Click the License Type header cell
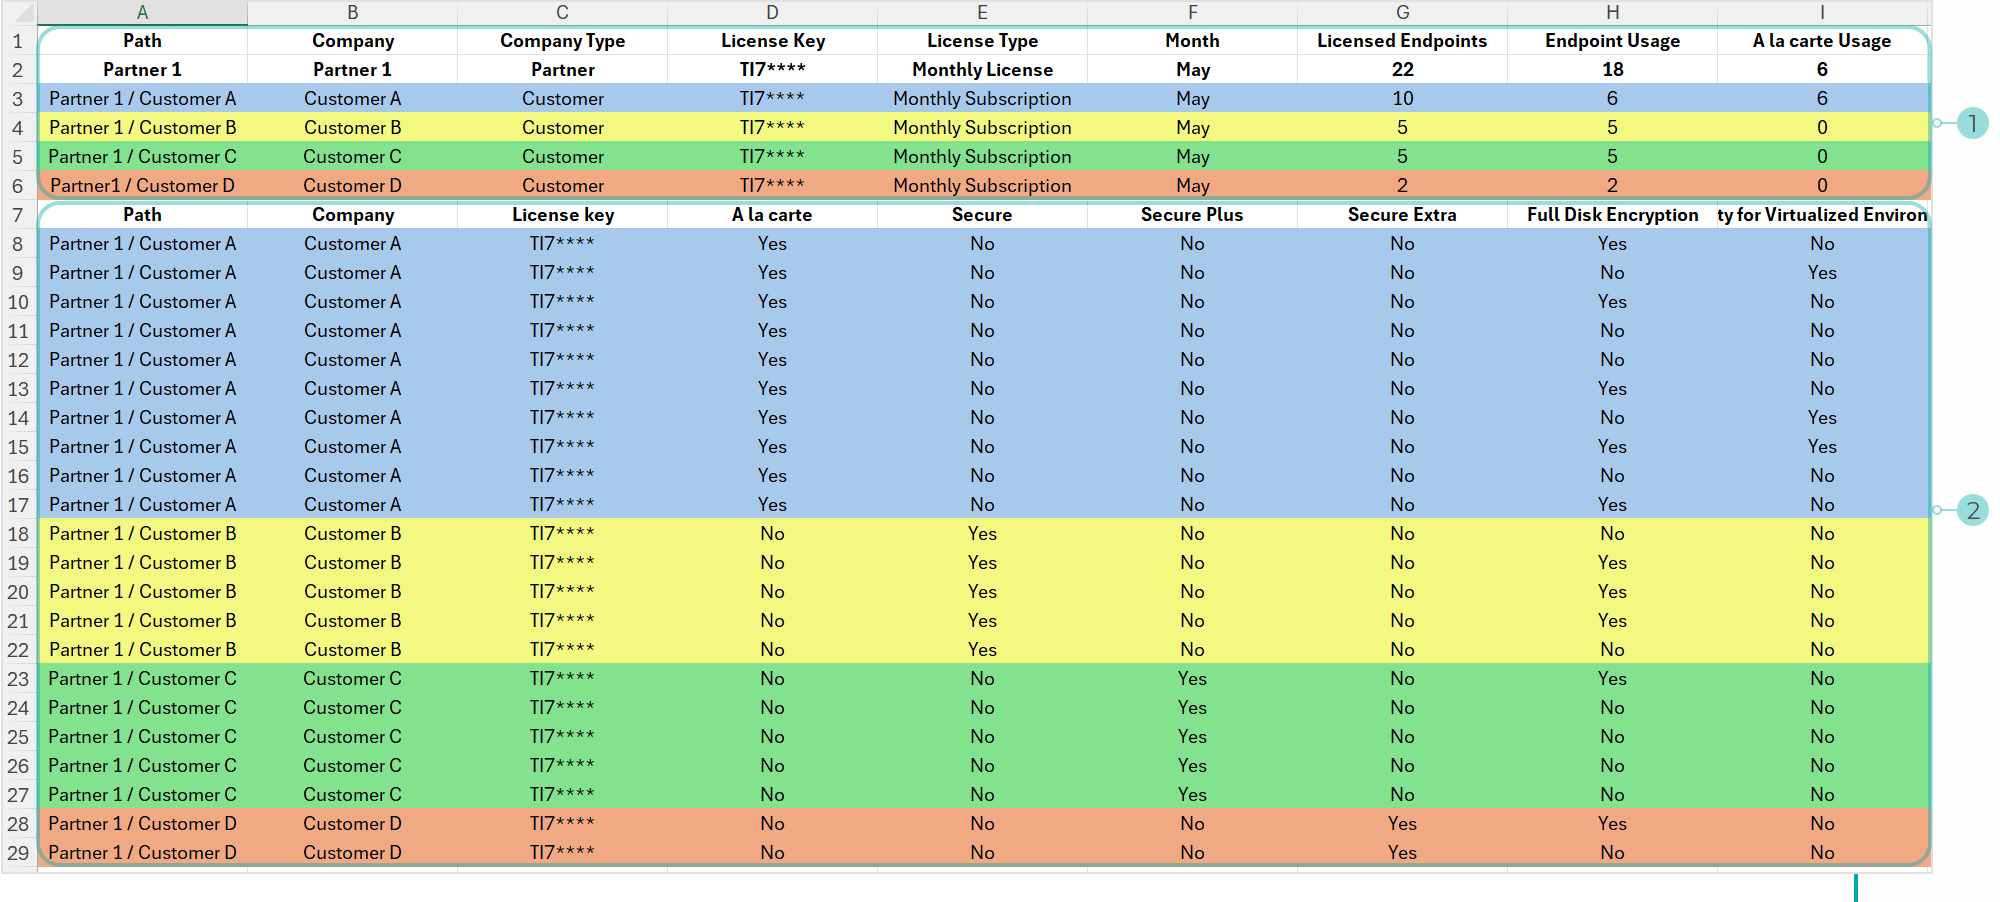Viewport: 2000px width, 902px height. tap(982, 41)
